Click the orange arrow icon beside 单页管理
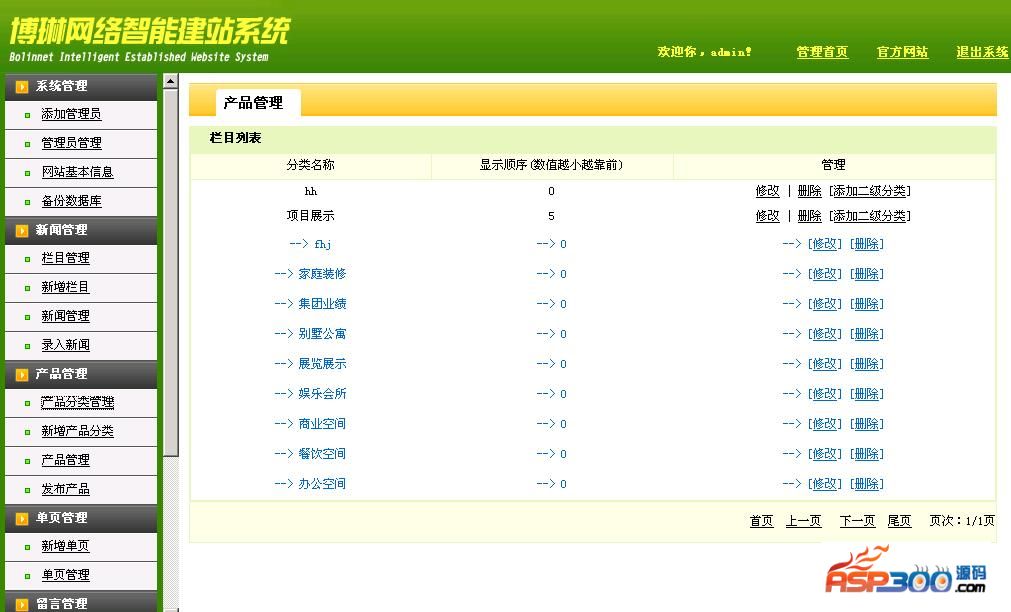 22,518
